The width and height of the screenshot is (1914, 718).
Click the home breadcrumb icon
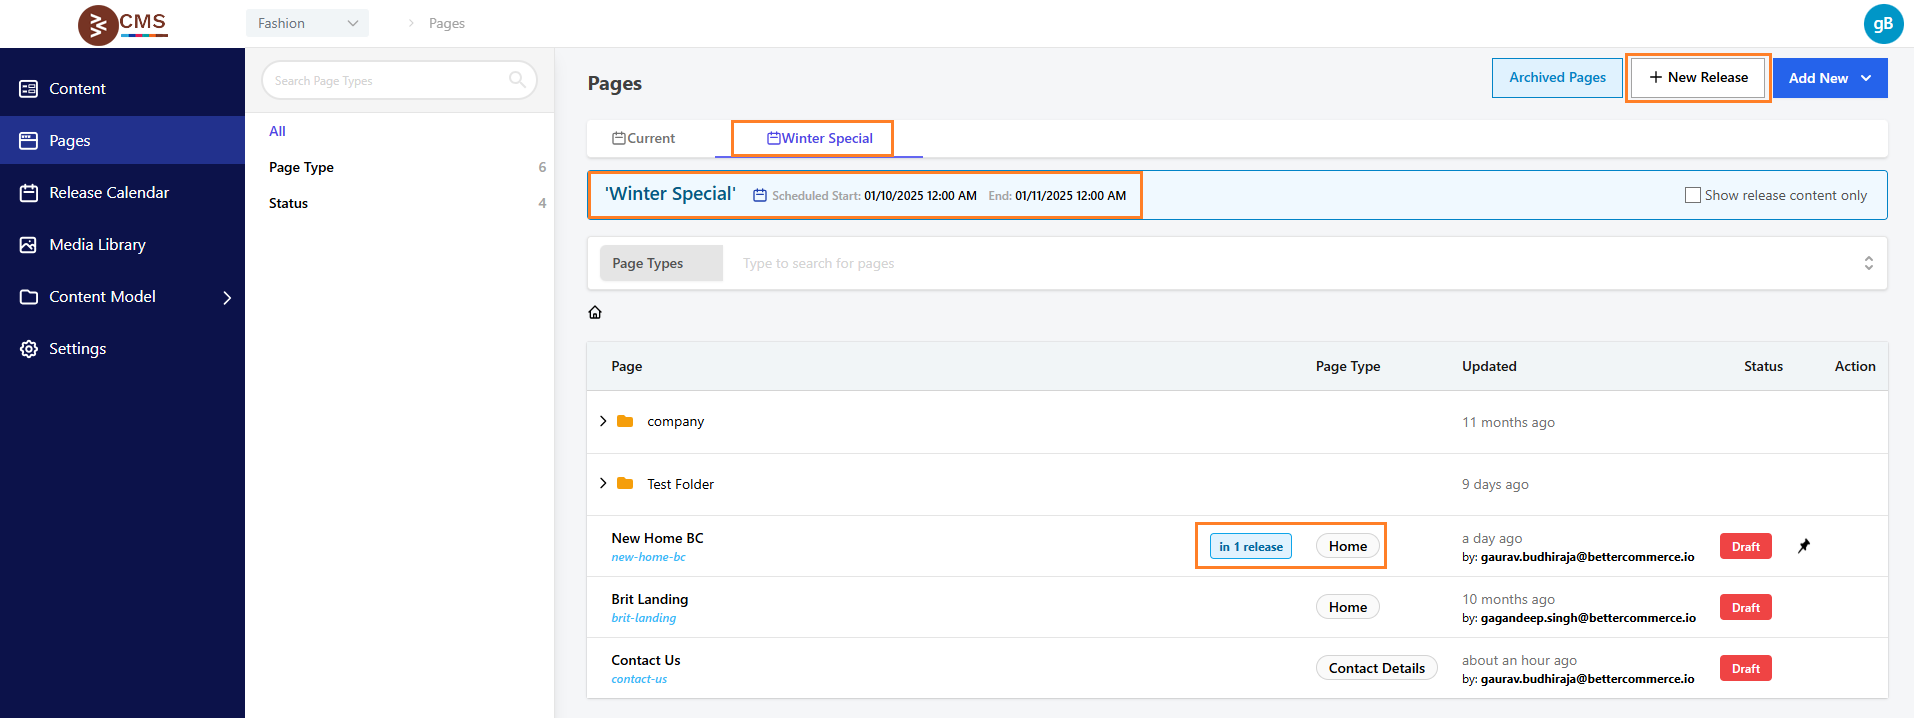[595, 313]
